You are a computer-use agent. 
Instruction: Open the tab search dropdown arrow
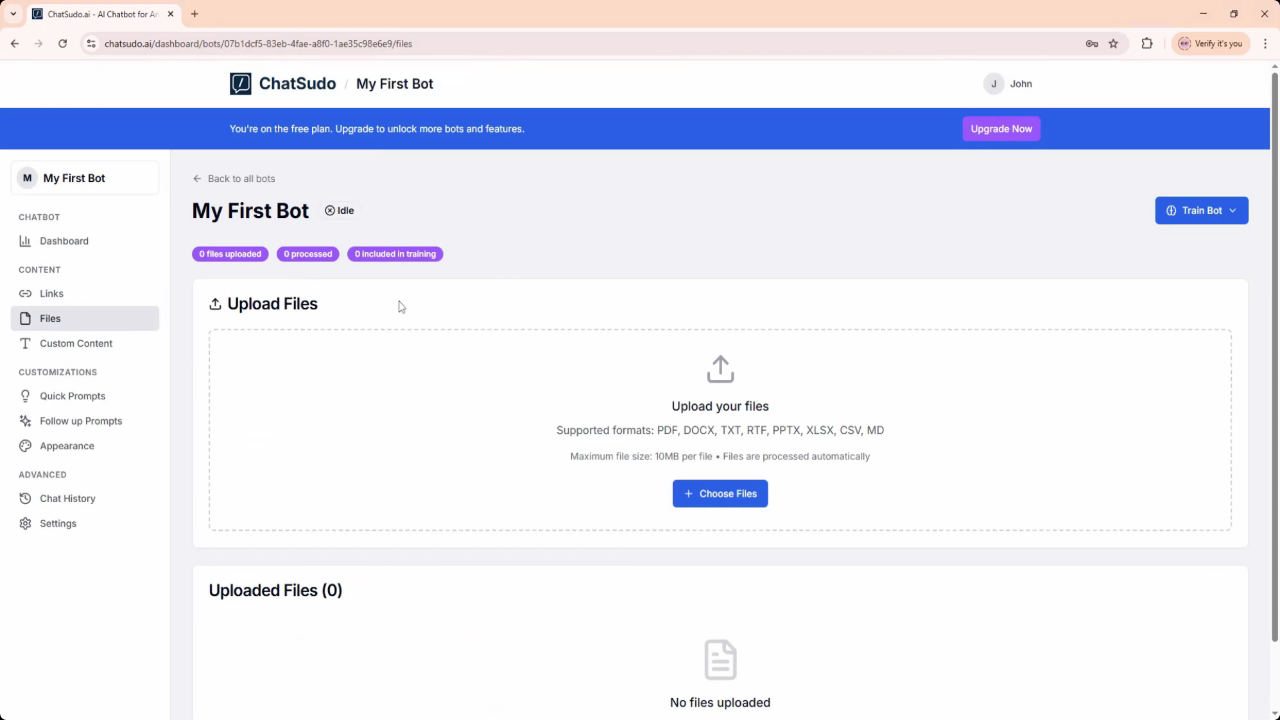click(13, 14)
